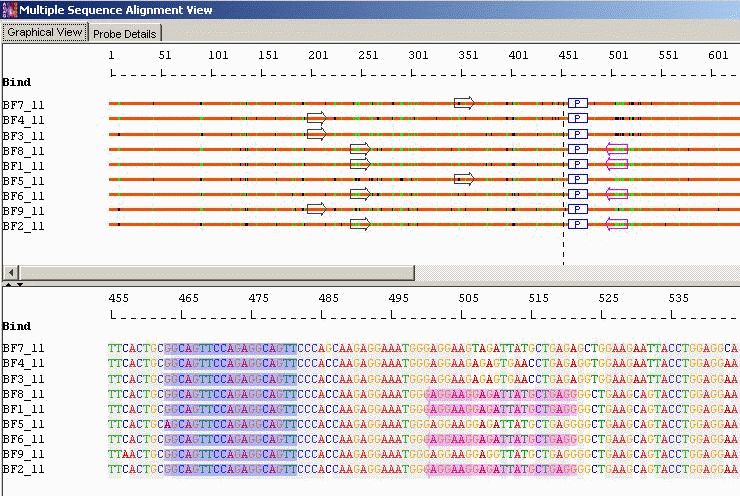Screen dimensions: 740x496
Task: Click the application icon in the title bar
Action: click(9, 10)
